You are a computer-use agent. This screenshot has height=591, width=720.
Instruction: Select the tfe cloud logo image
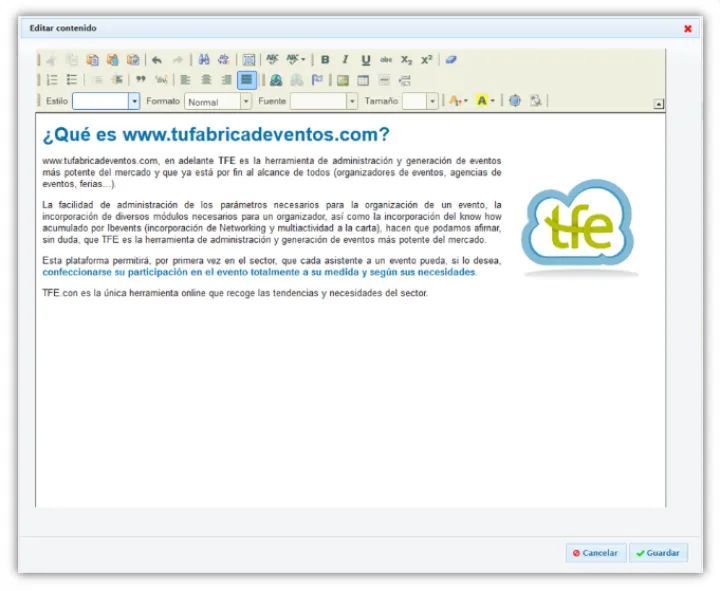pyautogui.click(x=580, y=228)
